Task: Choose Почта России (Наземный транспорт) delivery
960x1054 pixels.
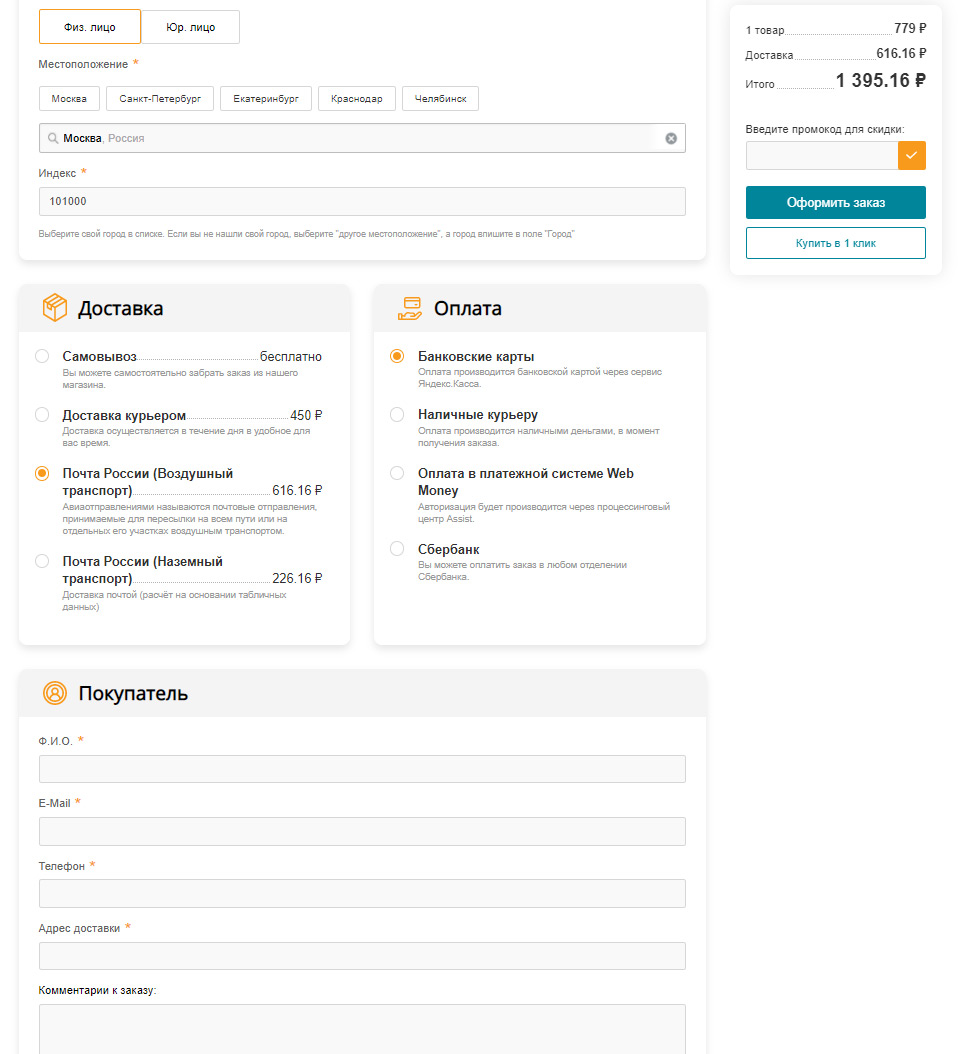Action: click(41, 562)
